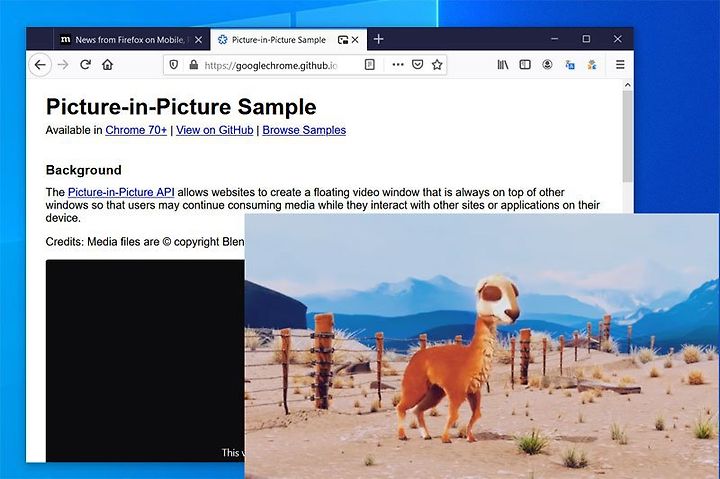
Task: Click the blue translate extension icon
Action: (570, 65)
